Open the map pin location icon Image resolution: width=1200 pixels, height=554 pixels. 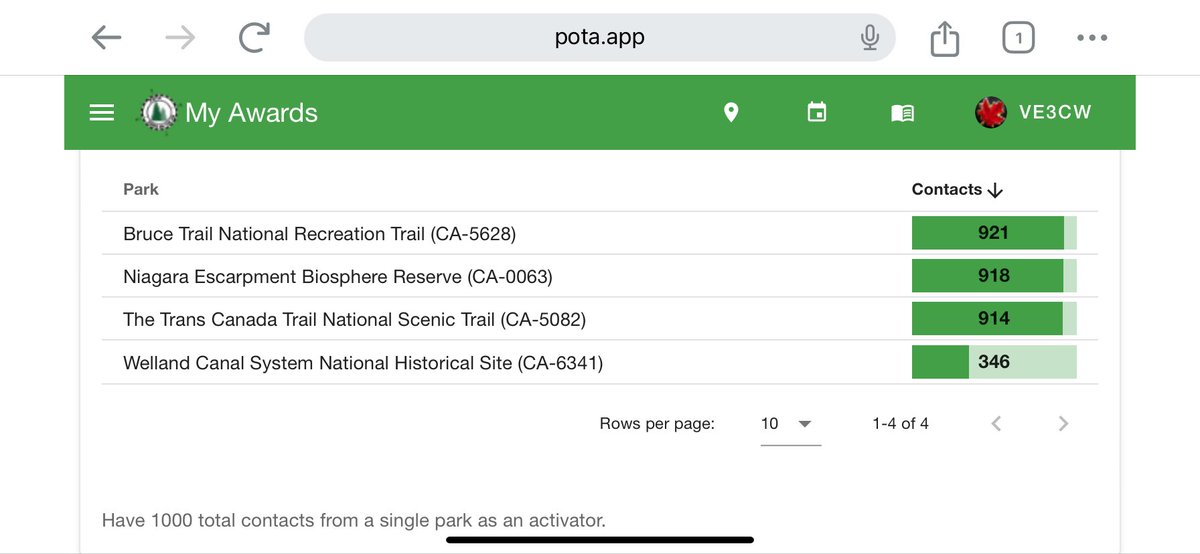coord(731,112)
